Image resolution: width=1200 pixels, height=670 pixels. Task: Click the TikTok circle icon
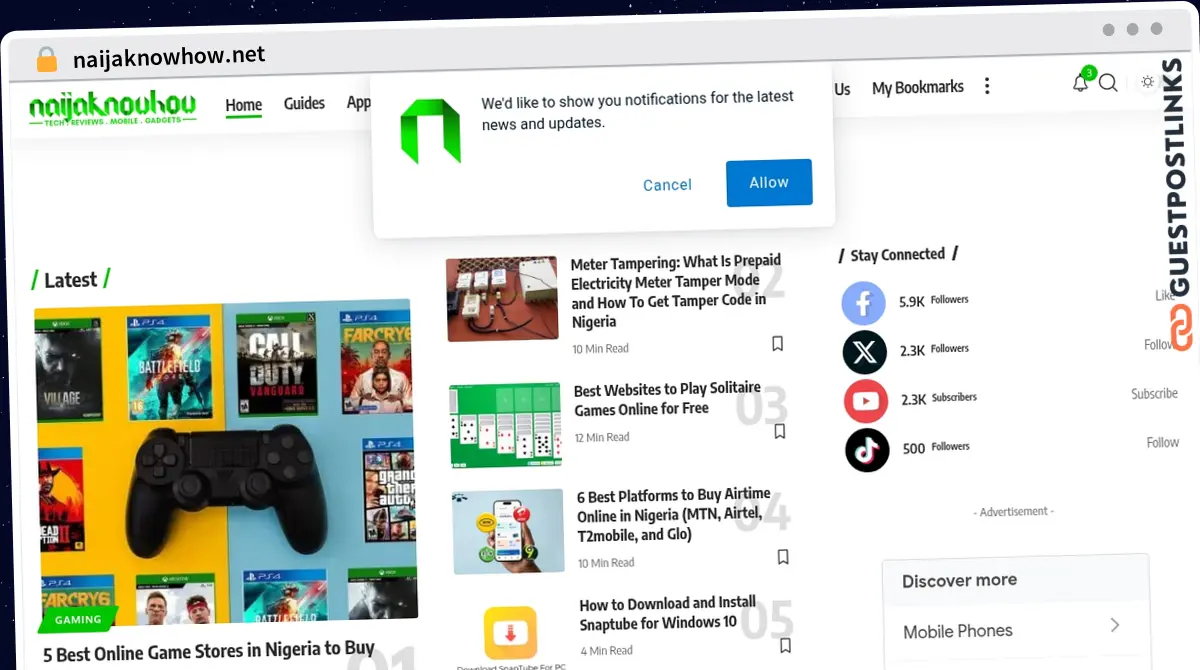click(x=867, y=450)
